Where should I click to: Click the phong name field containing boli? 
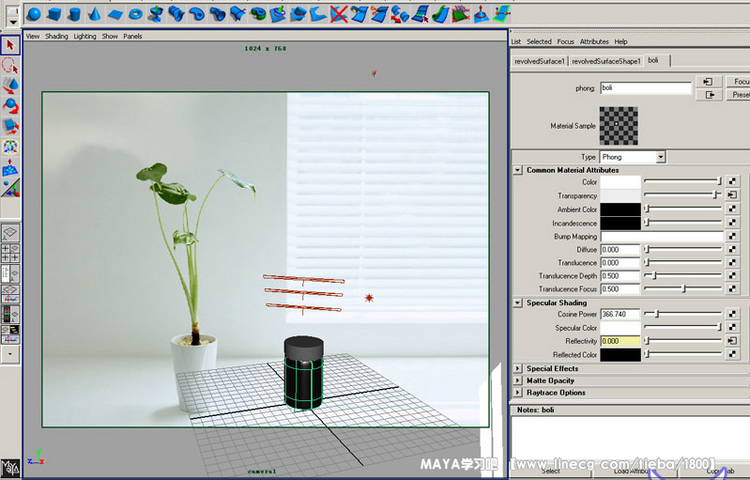(x=646, y=88)
